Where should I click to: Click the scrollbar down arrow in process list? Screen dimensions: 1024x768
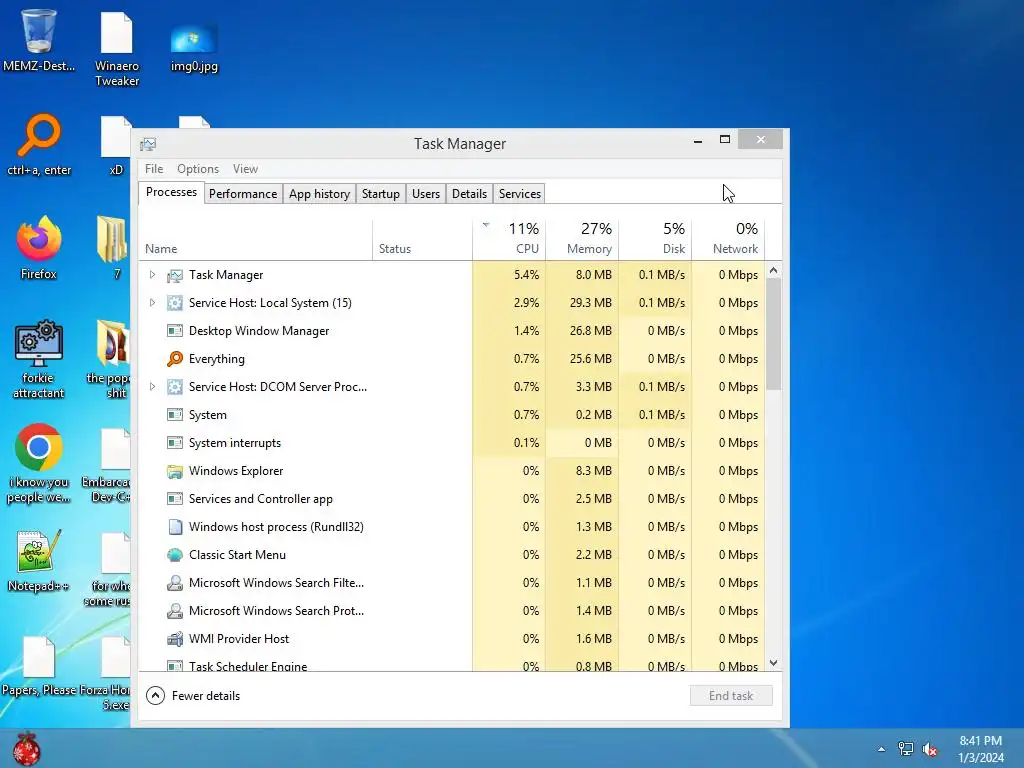point(773,663)
